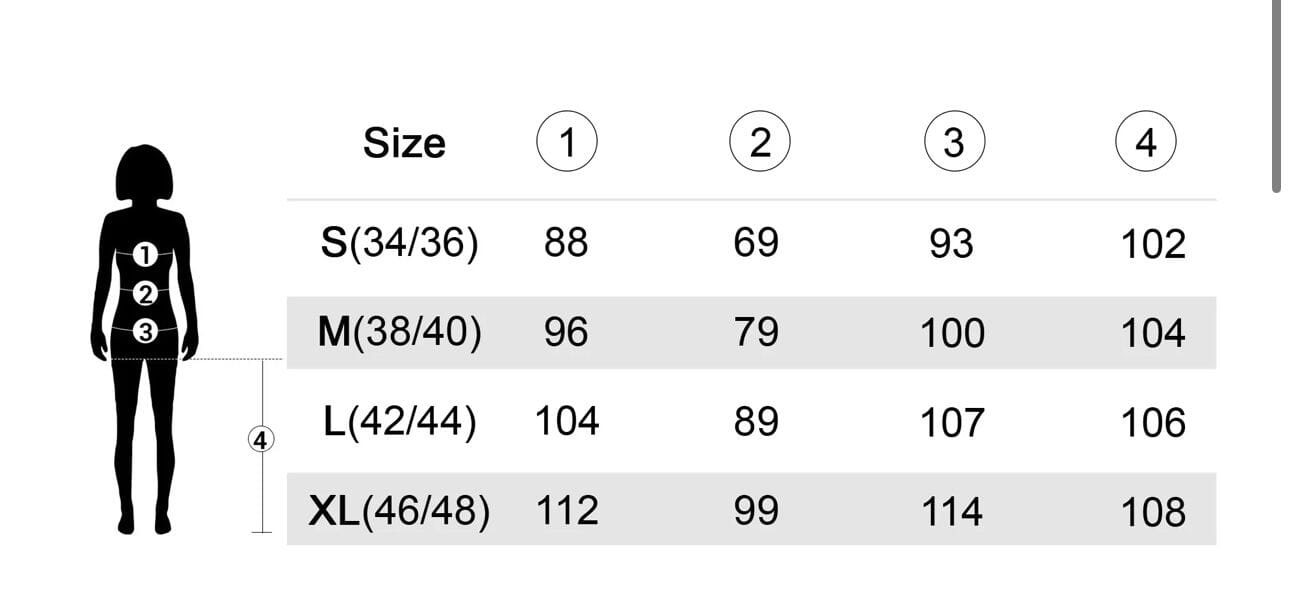The image size is (1290, 613).
Task: Select bust marker 1 on the silhouette
Action: [145, 255]
